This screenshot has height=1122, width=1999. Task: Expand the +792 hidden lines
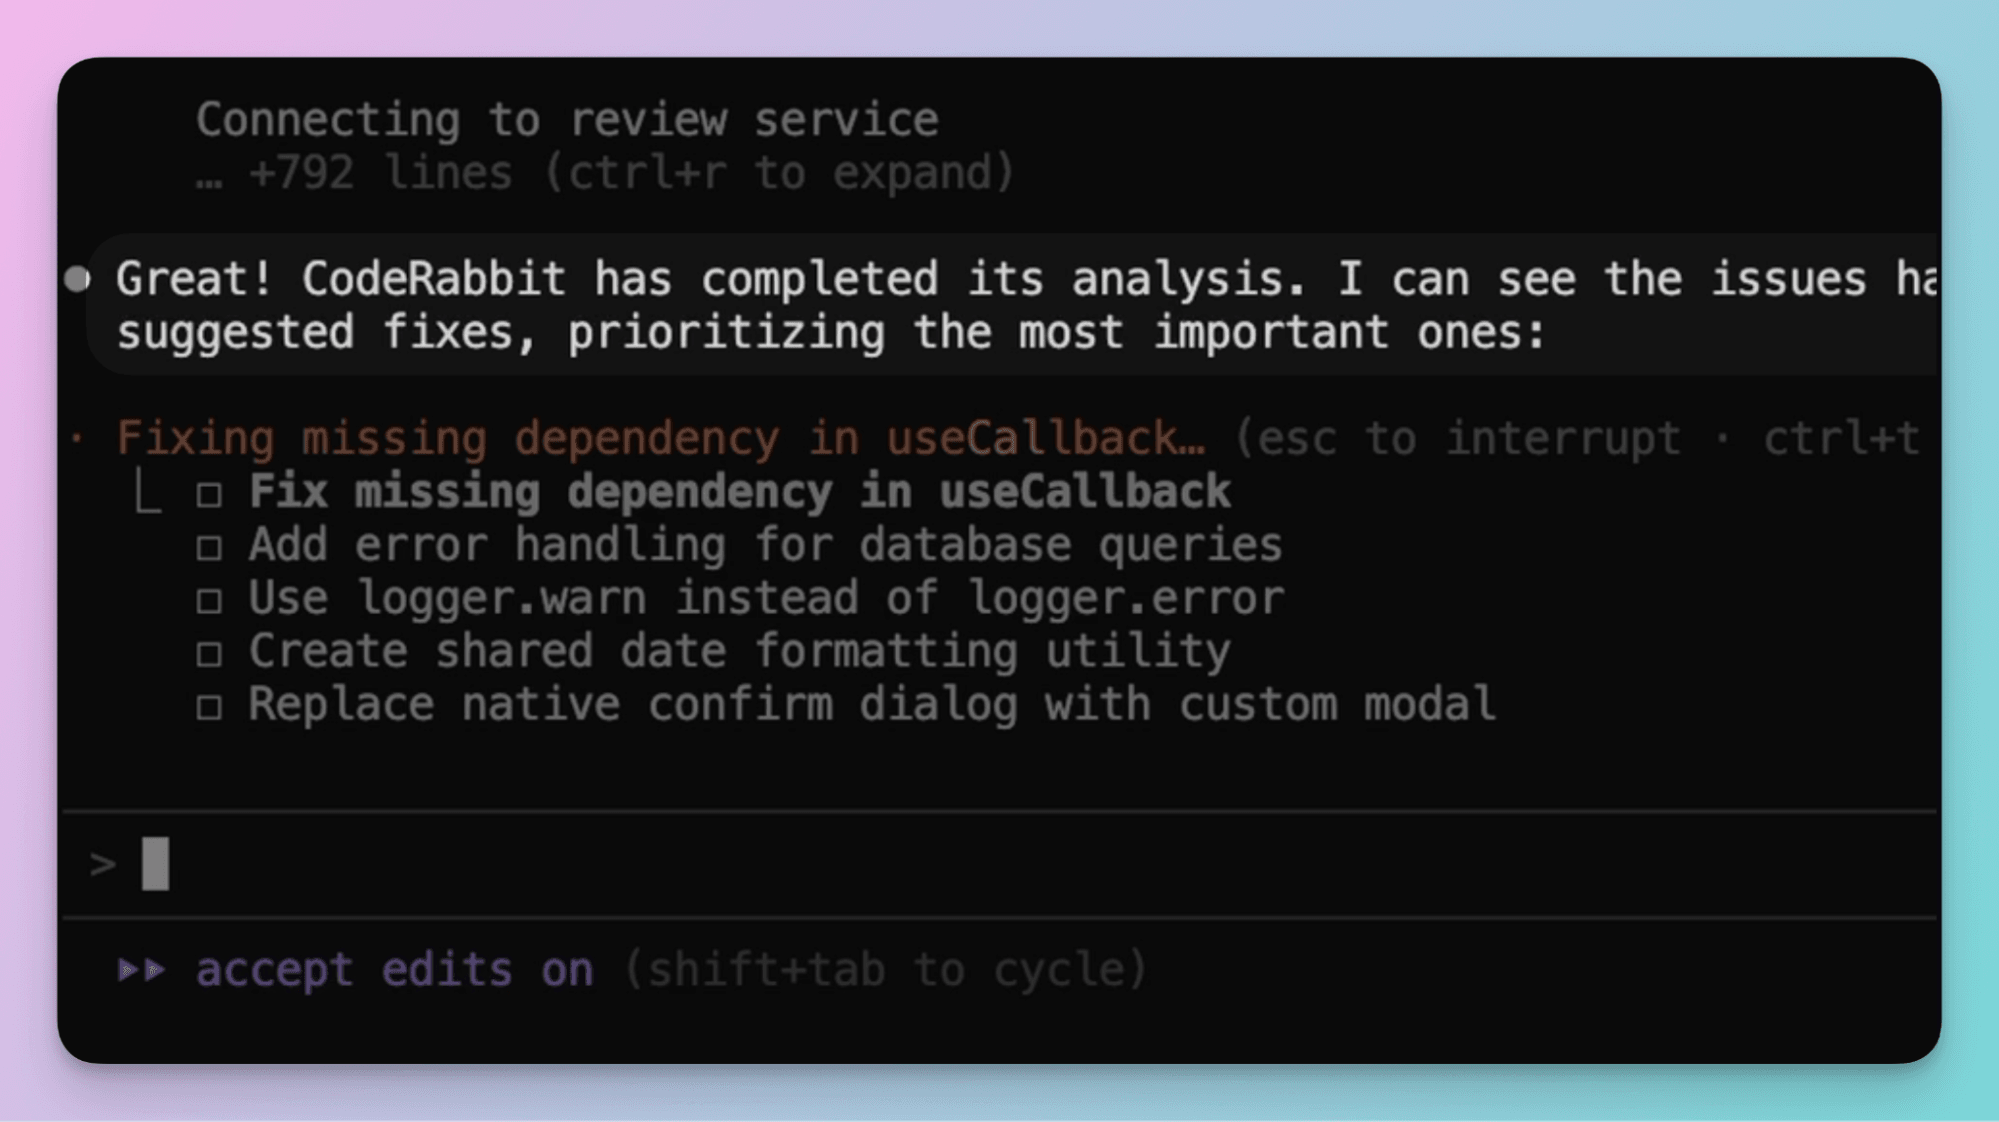click(x=630, y=173)
